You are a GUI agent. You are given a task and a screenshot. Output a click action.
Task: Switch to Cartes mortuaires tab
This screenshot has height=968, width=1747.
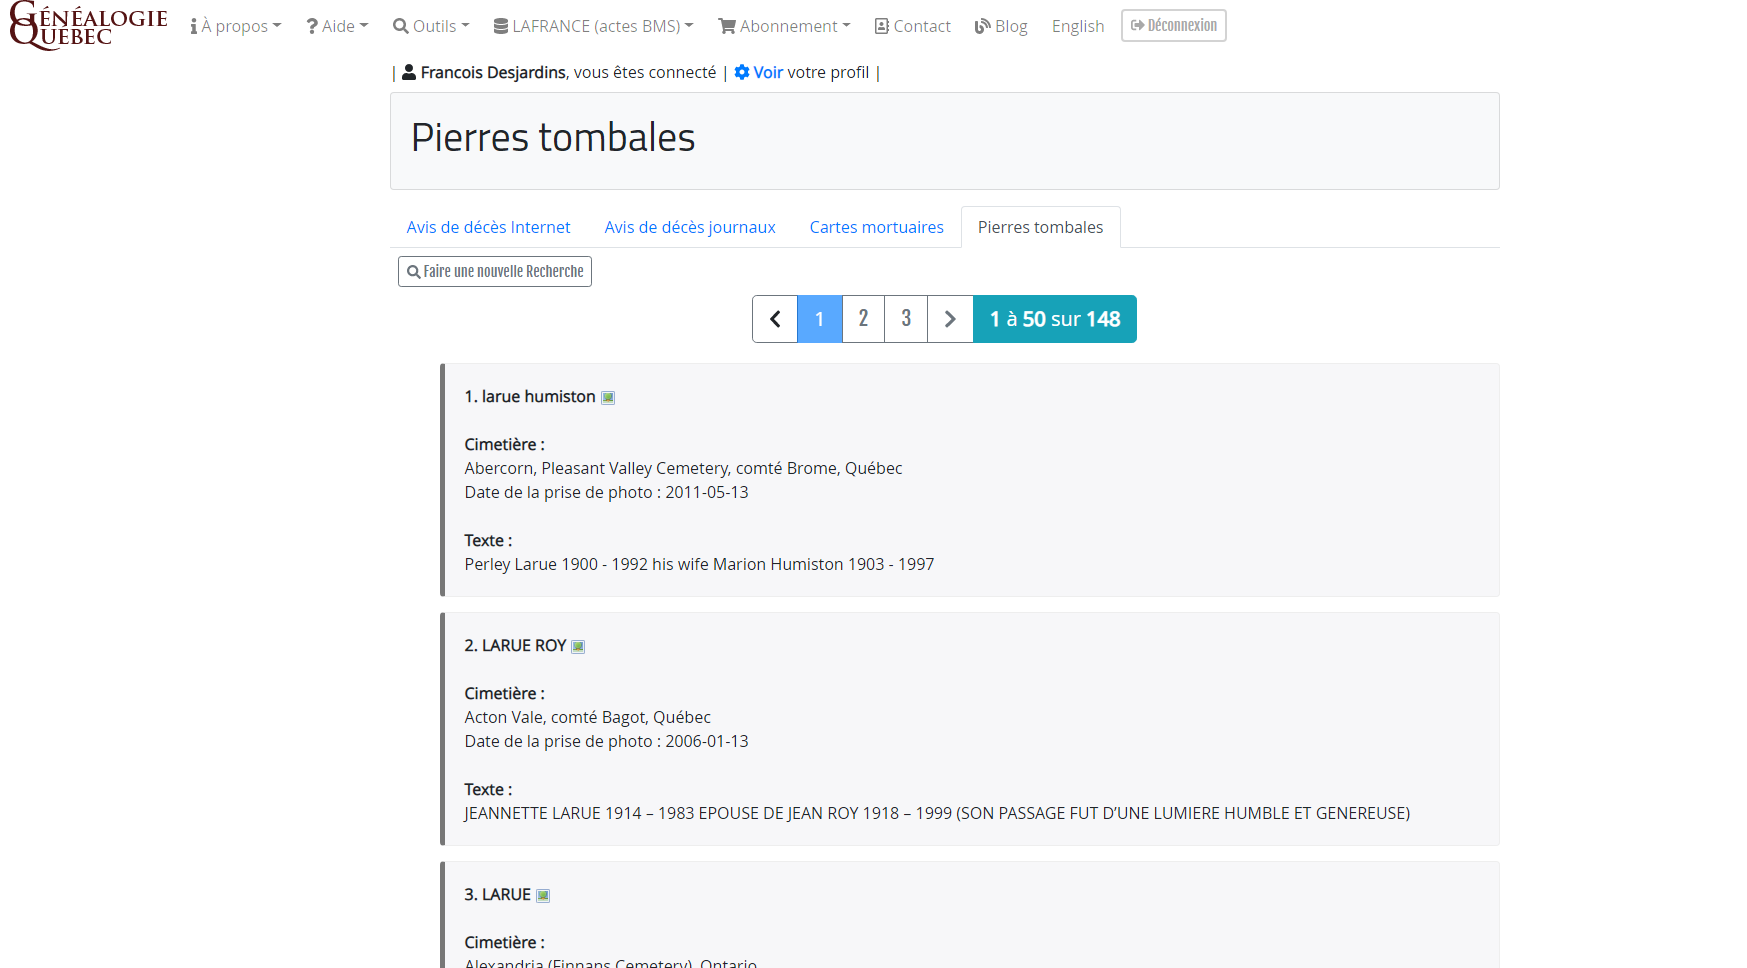[x=876, y=227]
